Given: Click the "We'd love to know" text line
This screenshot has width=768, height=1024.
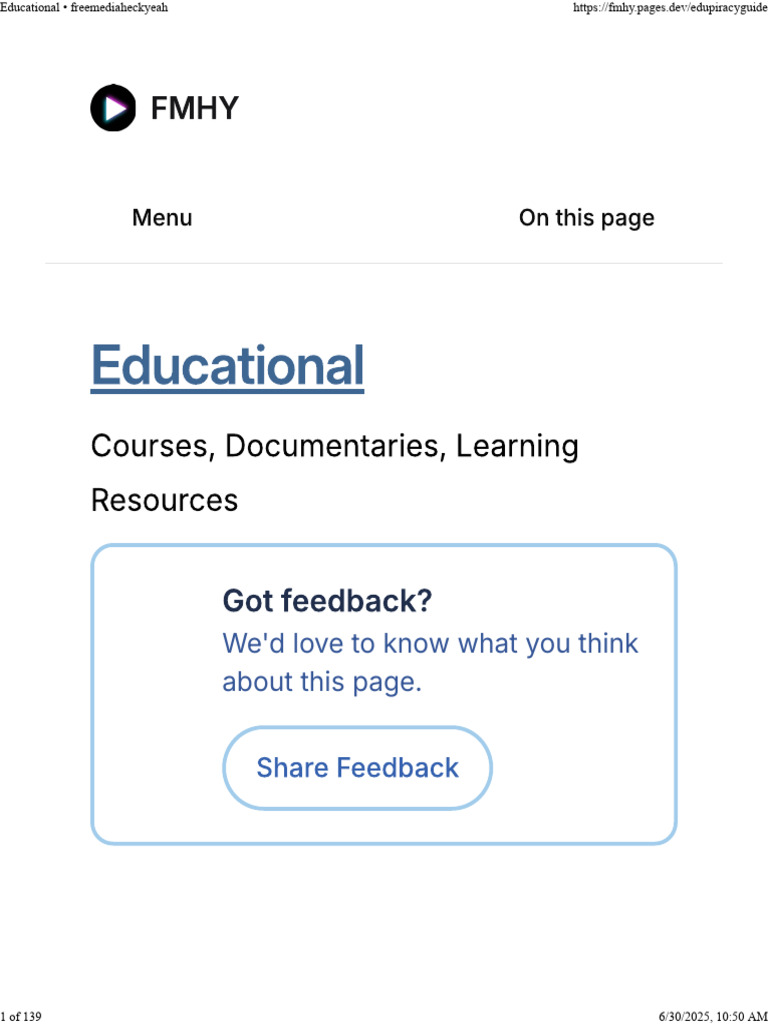Looking at the screenshot, I should click(430, 643).
